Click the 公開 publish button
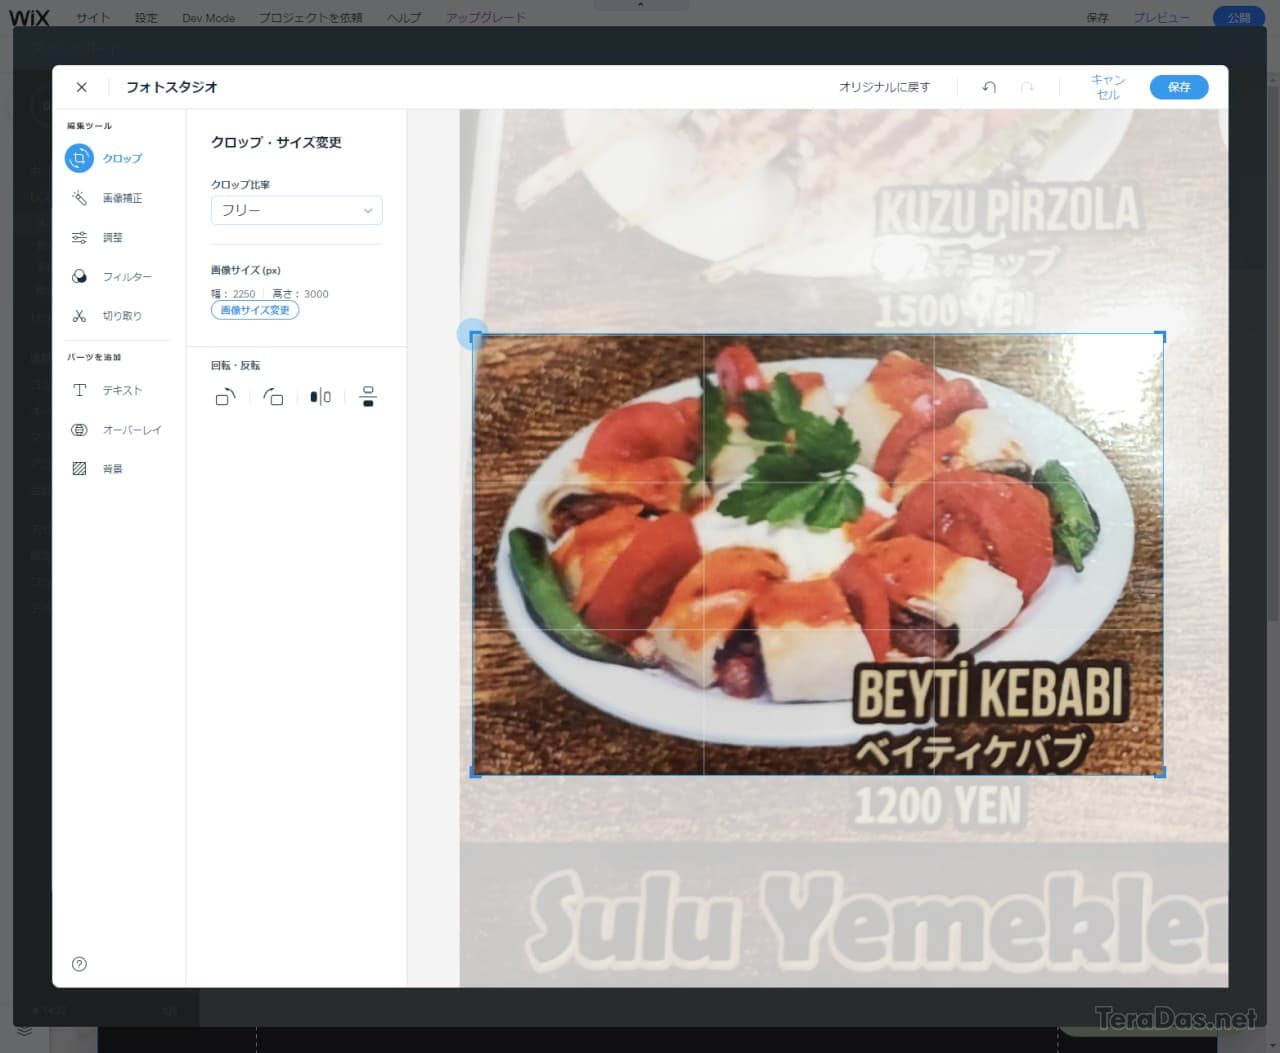1280x1053 pixels. pyautogui.click(x=1239, y=18)
